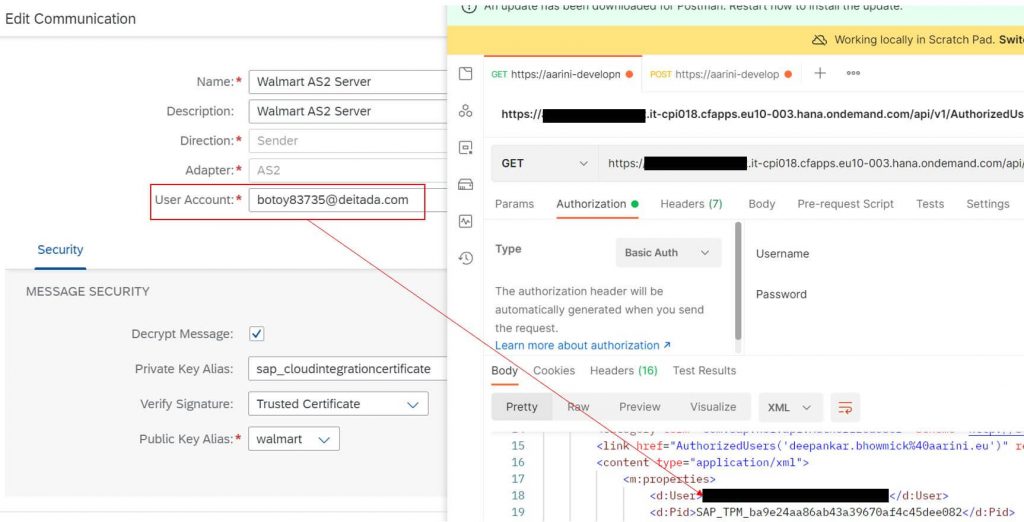The height and width of the screenshot is (522, 1024).
Task: Open the Tests tab
Action: point(930,204)
